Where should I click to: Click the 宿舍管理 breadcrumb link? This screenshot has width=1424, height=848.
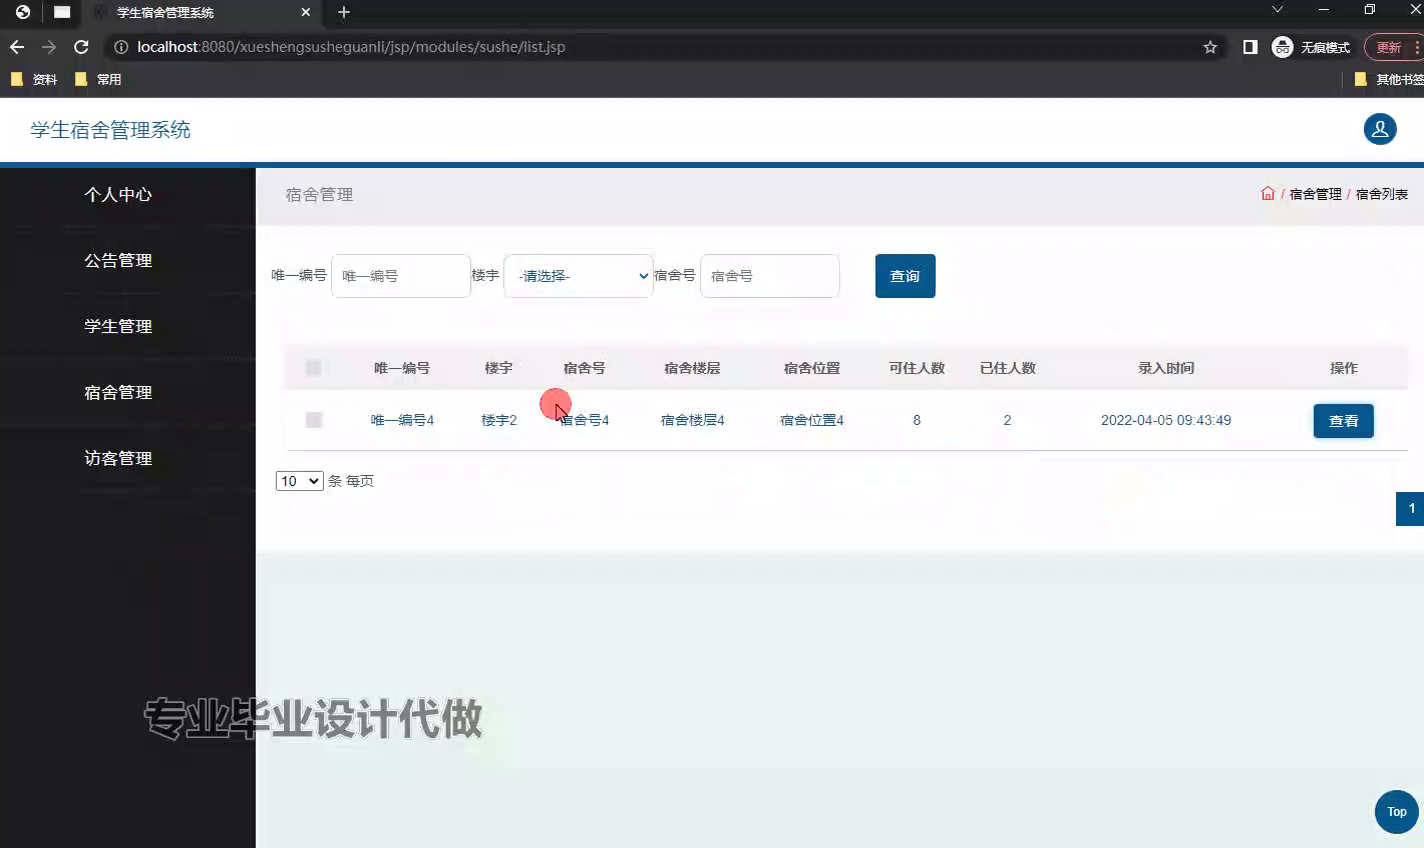(1315, 194)
